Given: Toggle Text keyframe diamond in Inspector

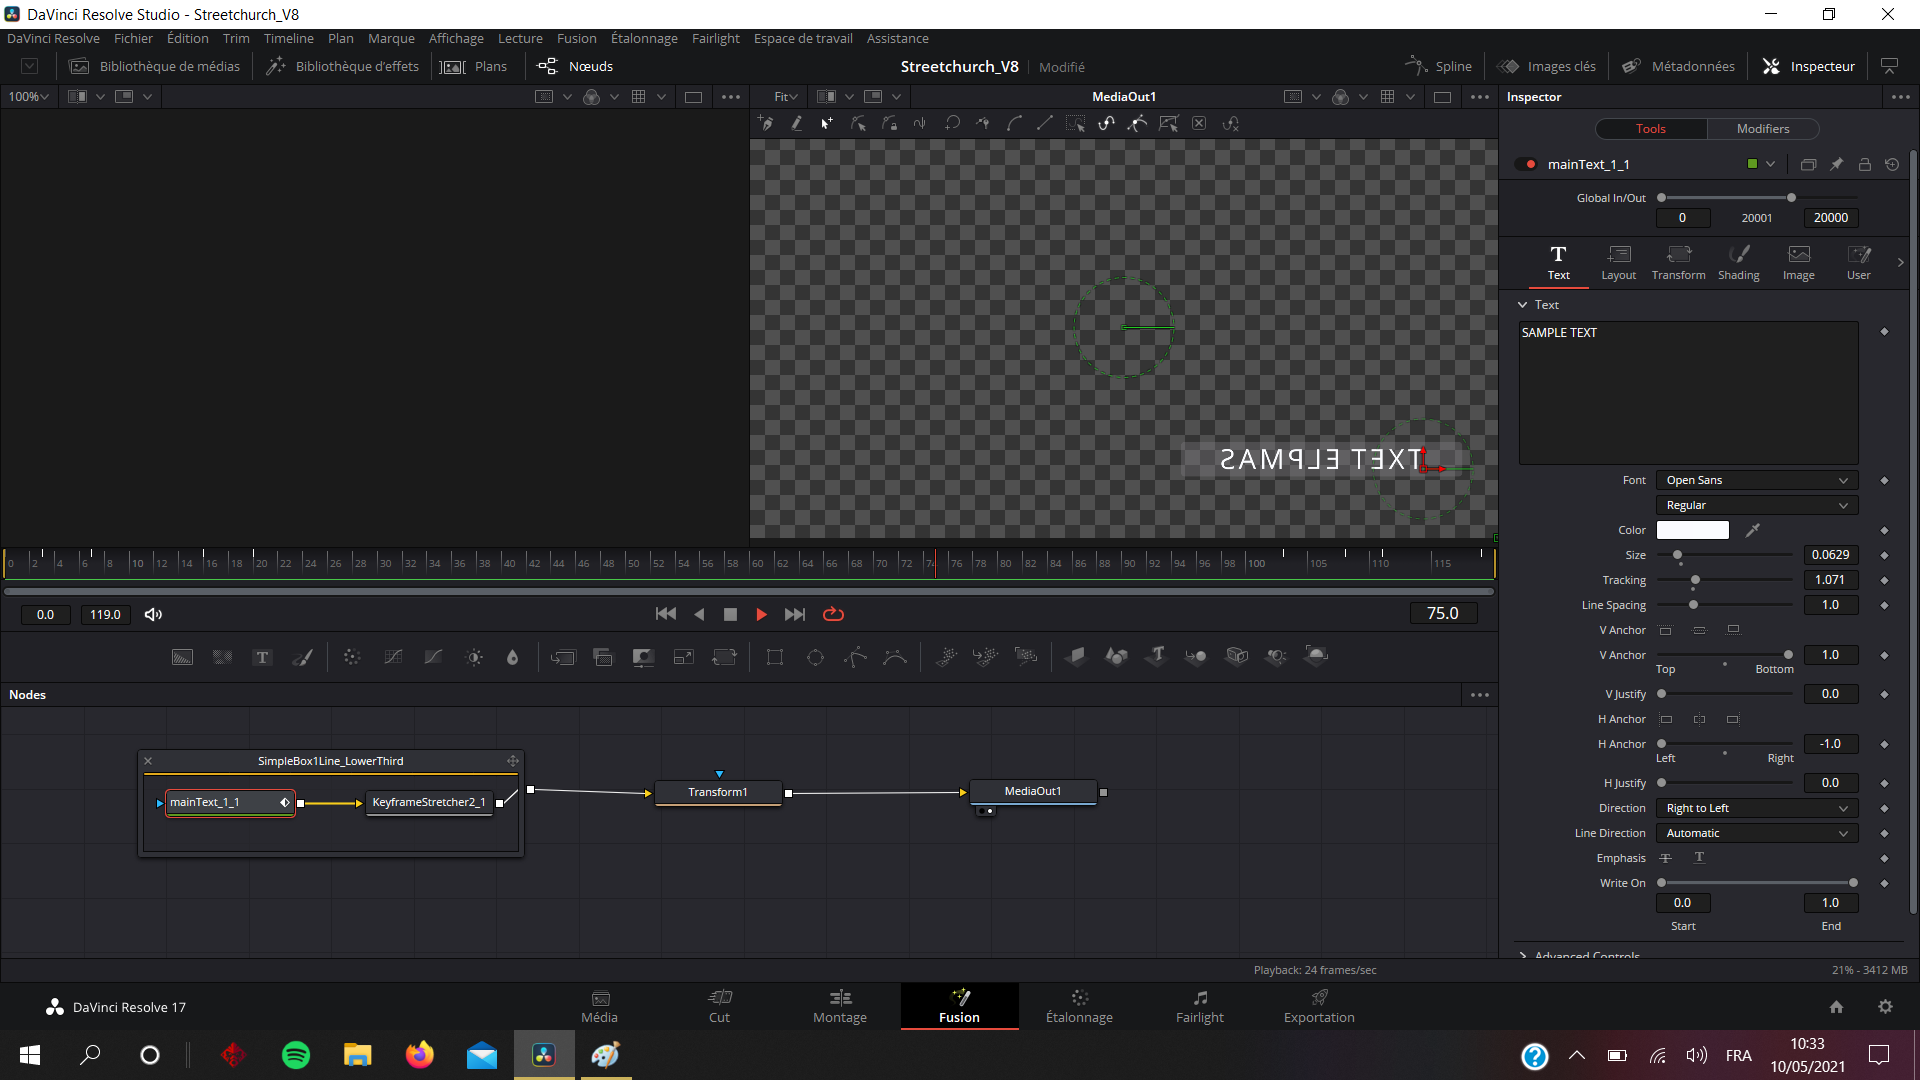Looking at the screenshot, I should click(1884, 332).
